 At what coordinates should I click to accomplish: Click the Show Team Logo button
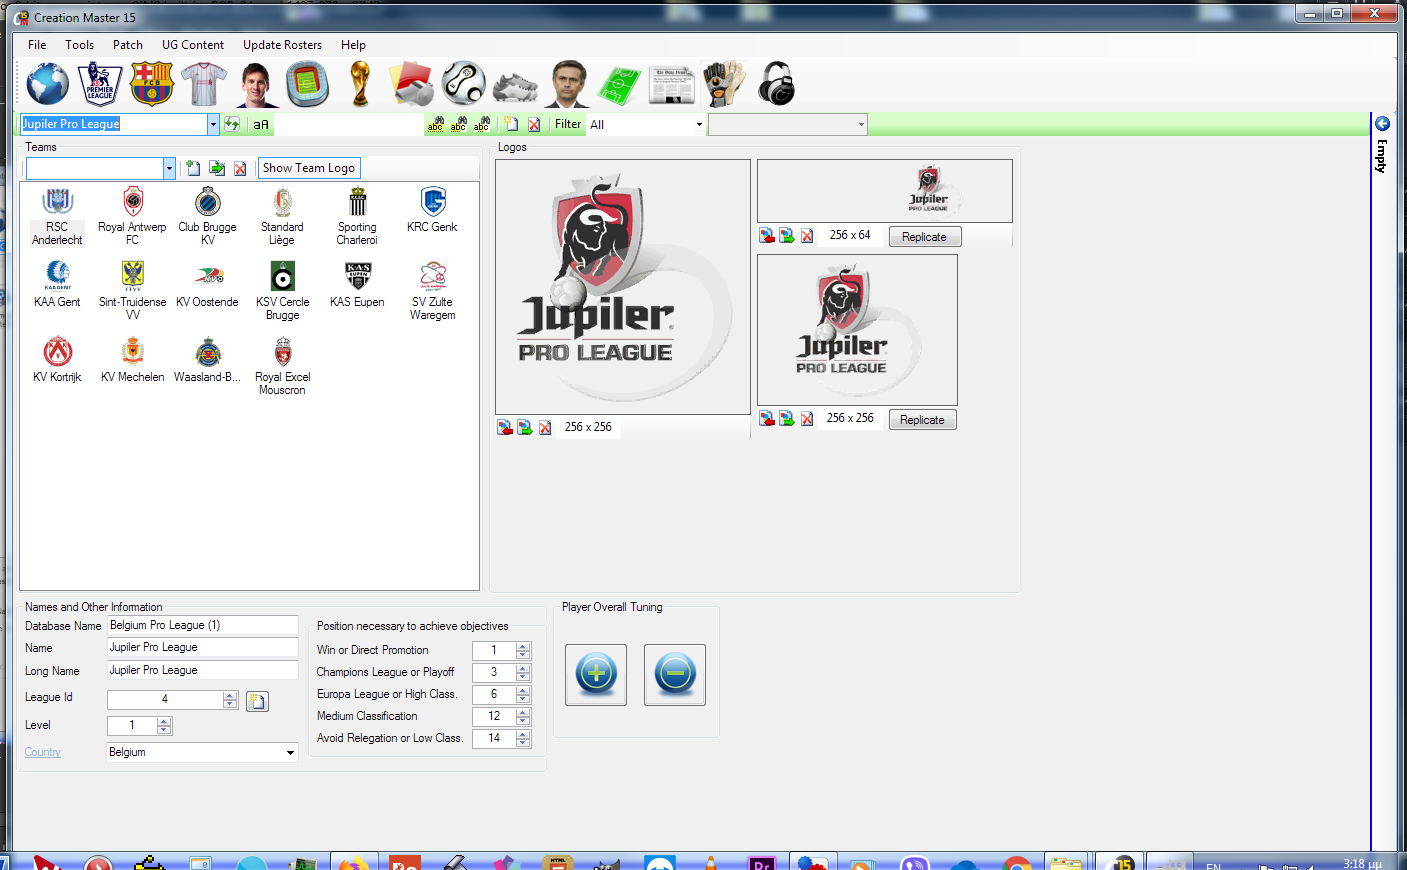click(x=309, y=168)
